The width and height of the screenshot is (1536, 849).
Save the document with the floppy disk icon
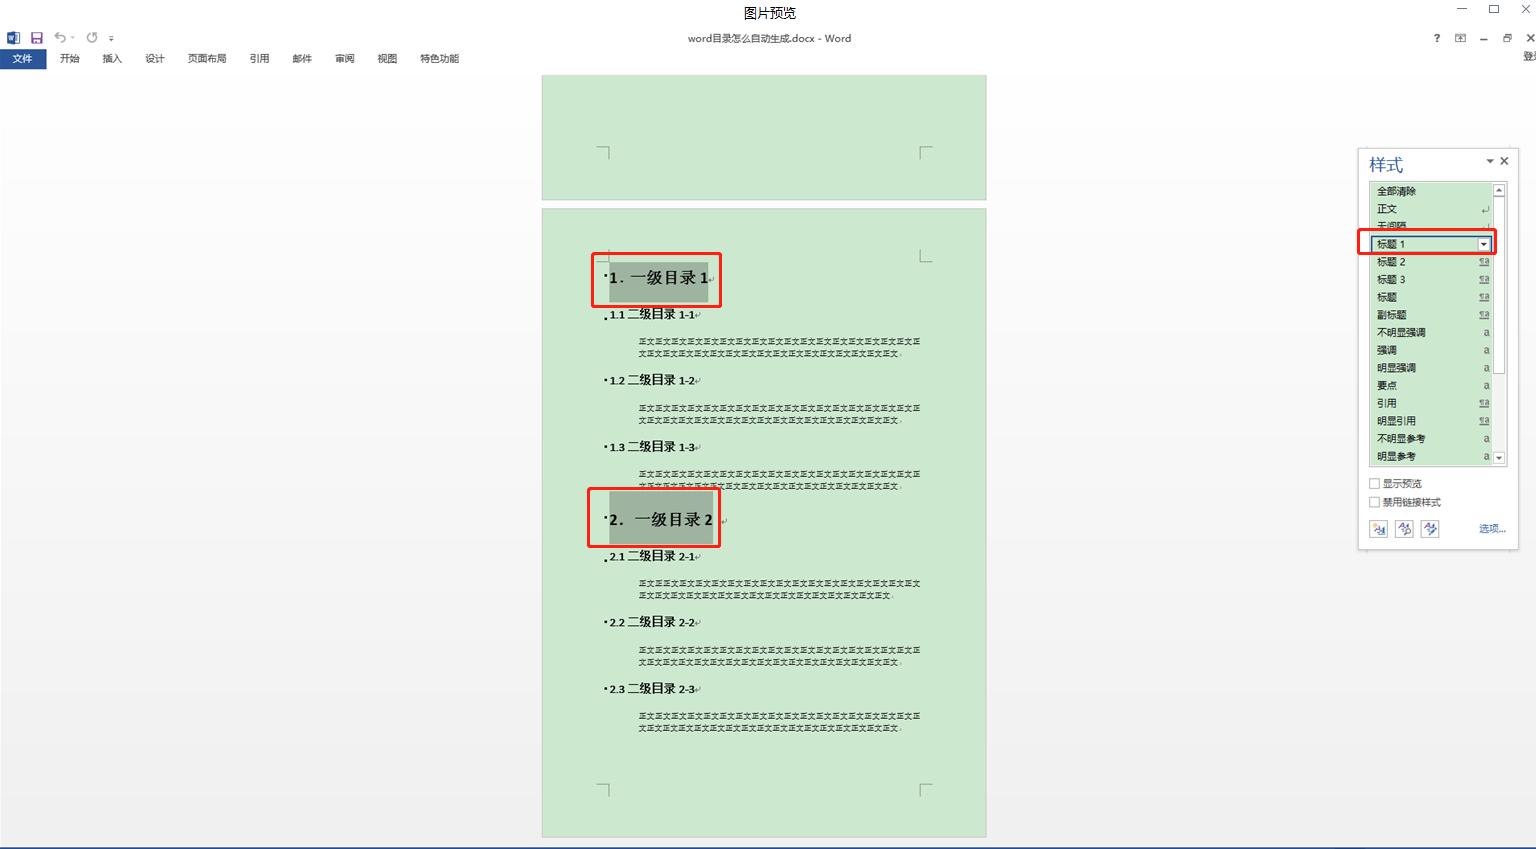tap(37, 38)
